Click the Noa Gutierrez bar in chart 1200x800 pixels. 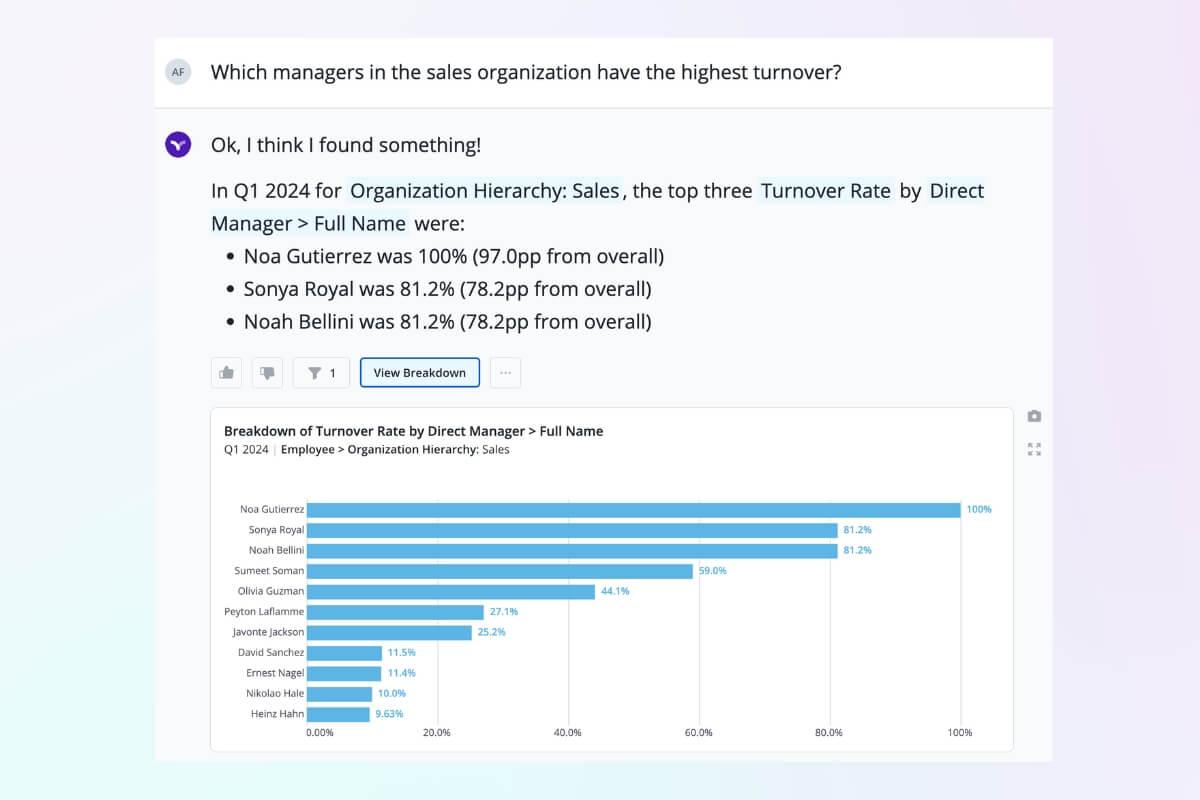point(634,510)
